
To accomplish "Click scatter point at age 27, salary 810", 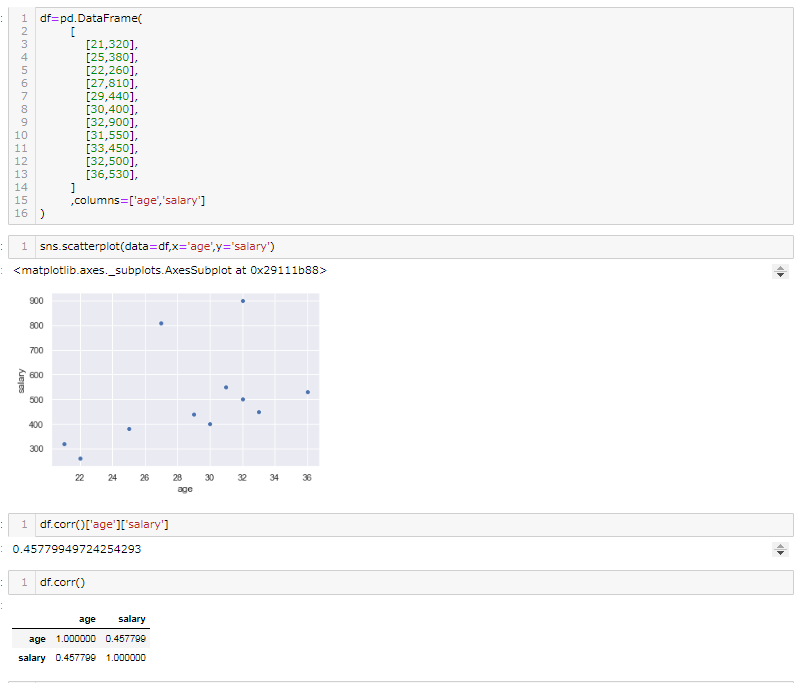I will tap(161, 324).
